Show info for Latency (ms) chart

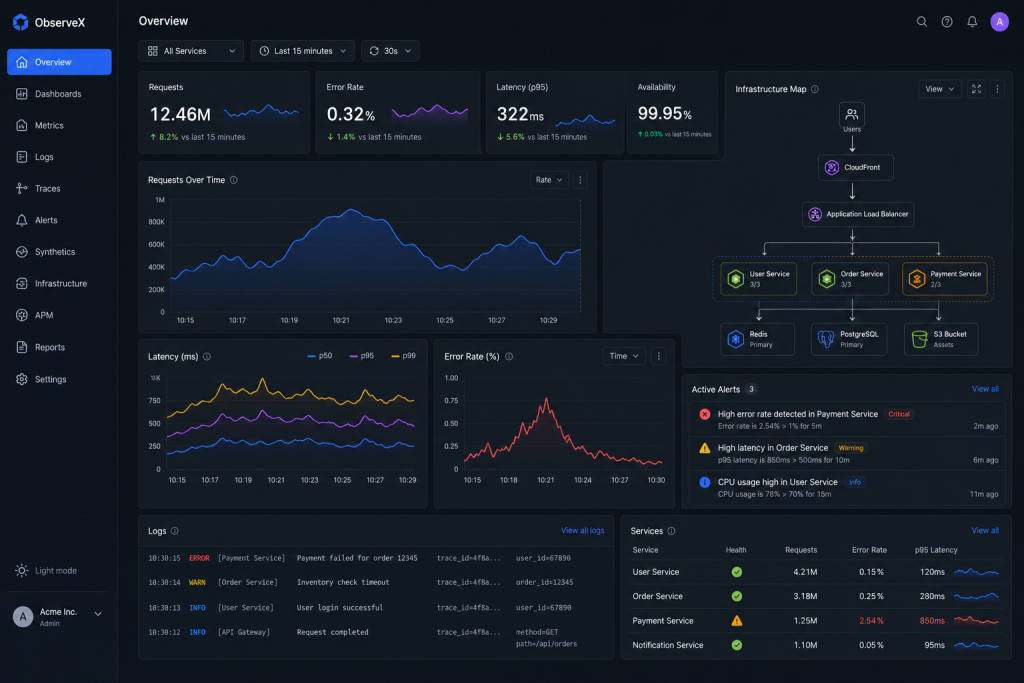point(207,357)
